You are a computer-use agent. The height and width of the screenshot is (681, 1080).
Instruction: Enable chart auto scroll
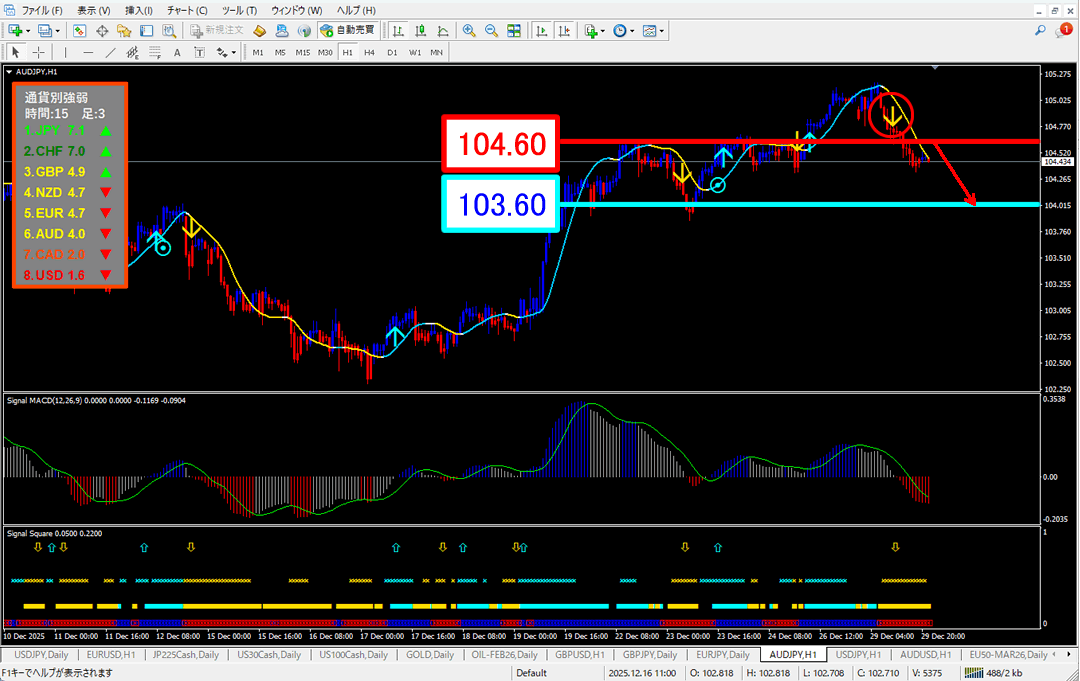(x=540, y=30)
